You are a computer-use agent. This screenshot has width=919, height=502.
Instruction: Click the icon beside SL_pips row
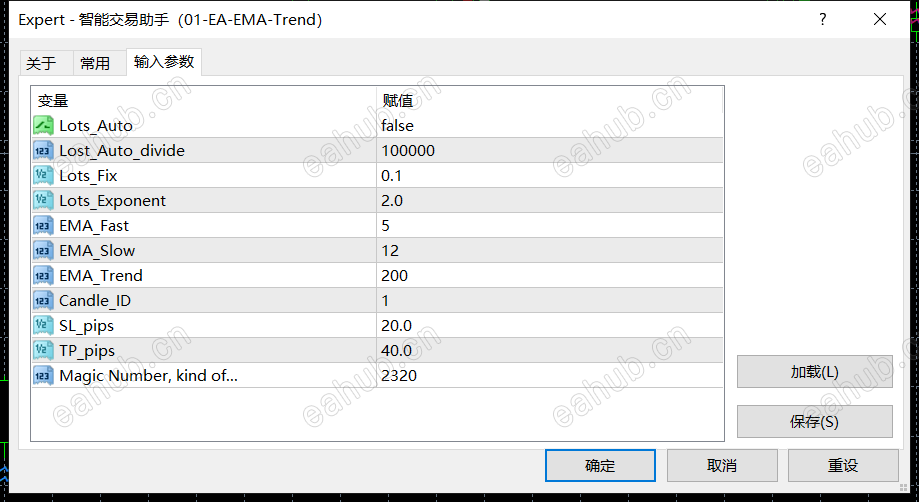tap(43, 326)
